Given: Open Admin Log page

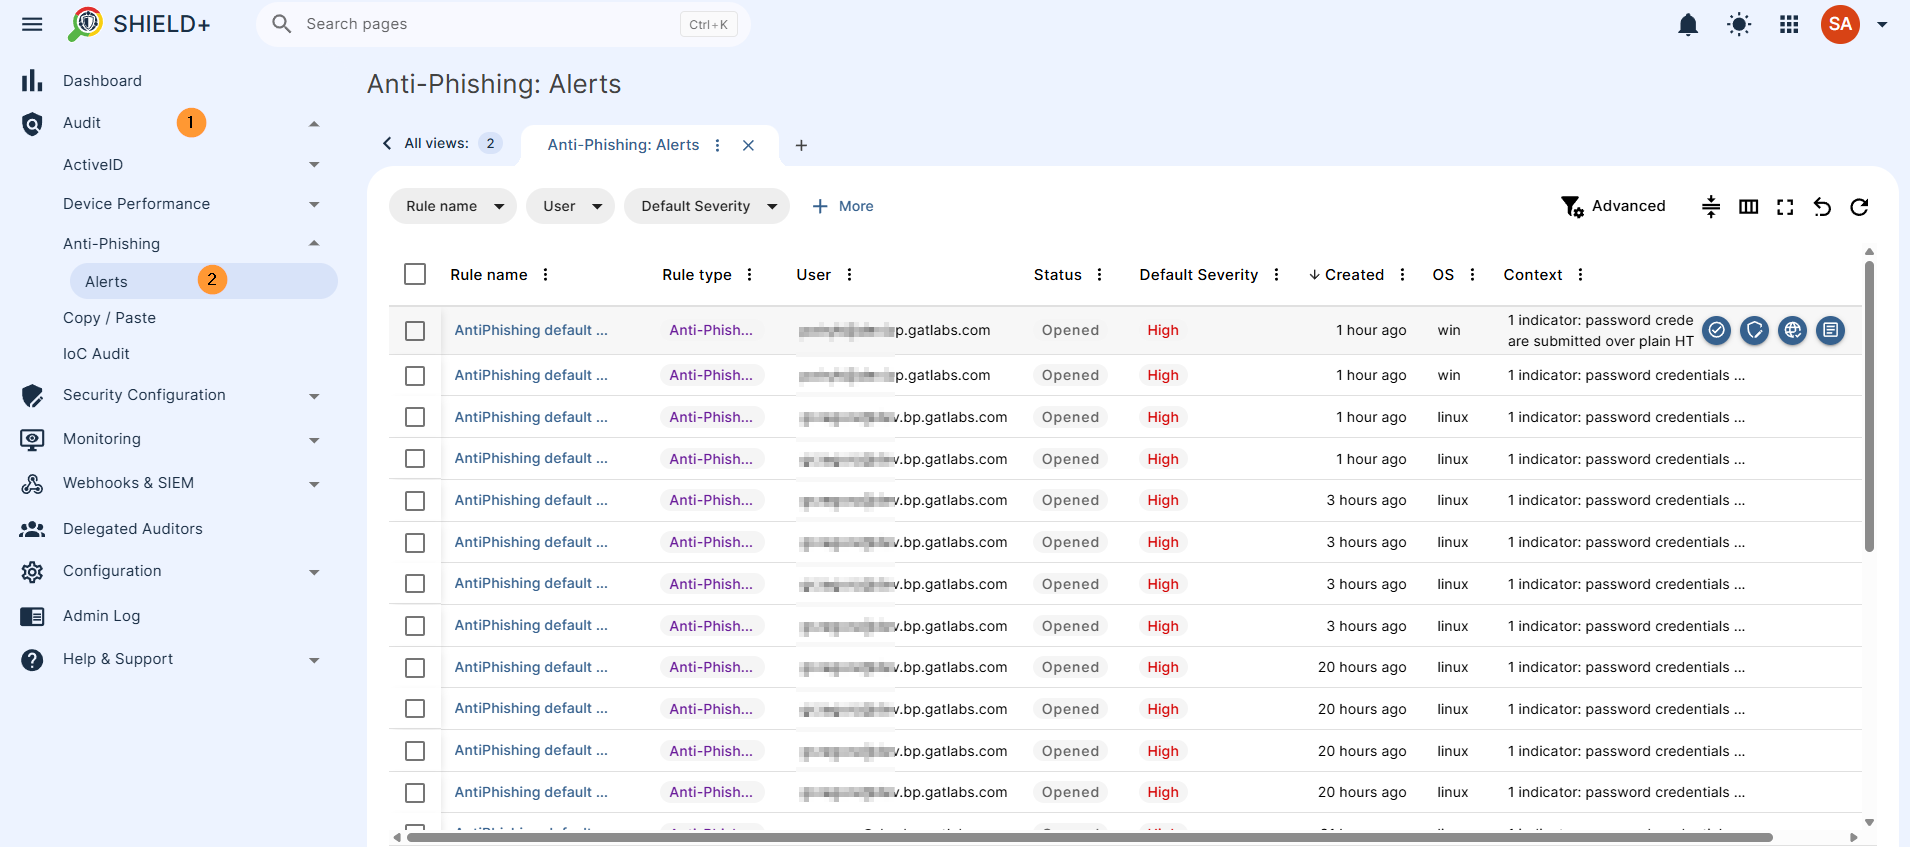Looking at the screenshot, I should click(x=101, y=616).
